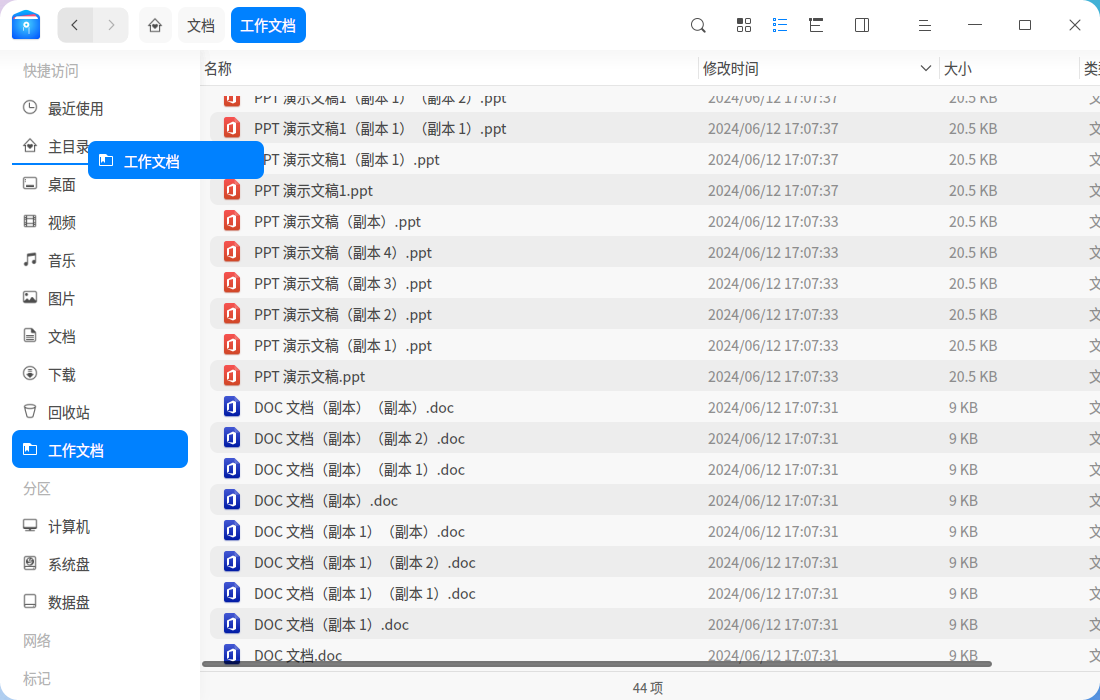The width and height of the screenshot is (1100, 700).
Task: Go forward using the navigation arrow
Action: point(111,24)
